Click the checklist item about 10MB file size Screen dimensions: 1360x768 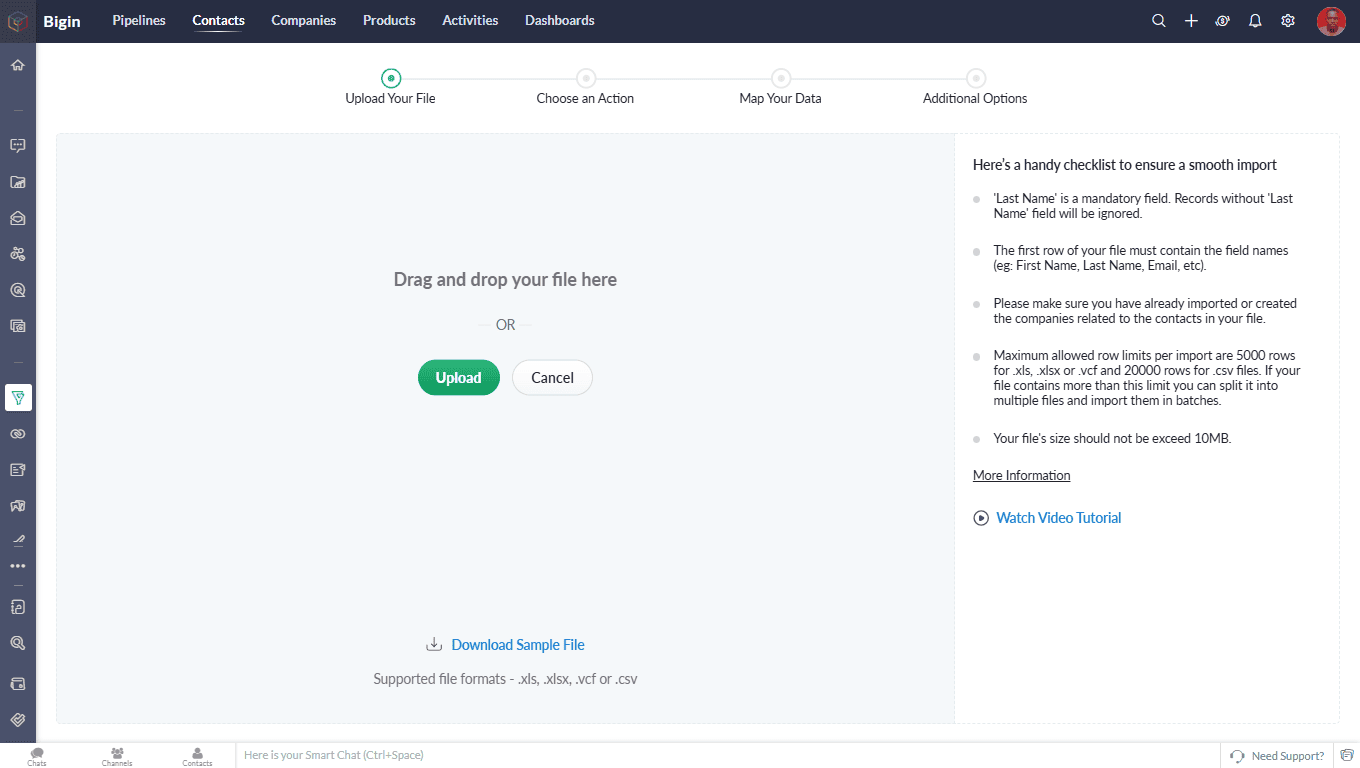click(x=1113, y=438)
